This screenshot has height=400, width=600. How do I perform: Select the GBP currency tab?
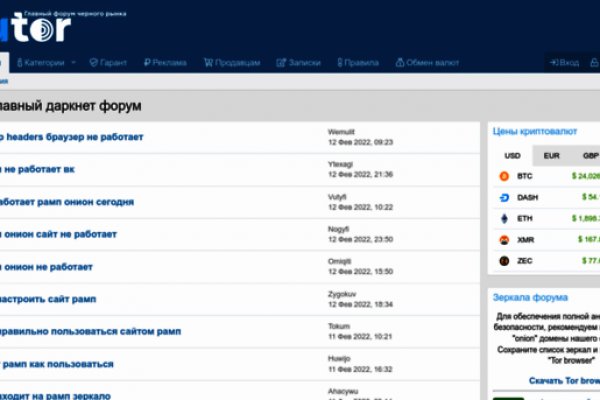590,155
